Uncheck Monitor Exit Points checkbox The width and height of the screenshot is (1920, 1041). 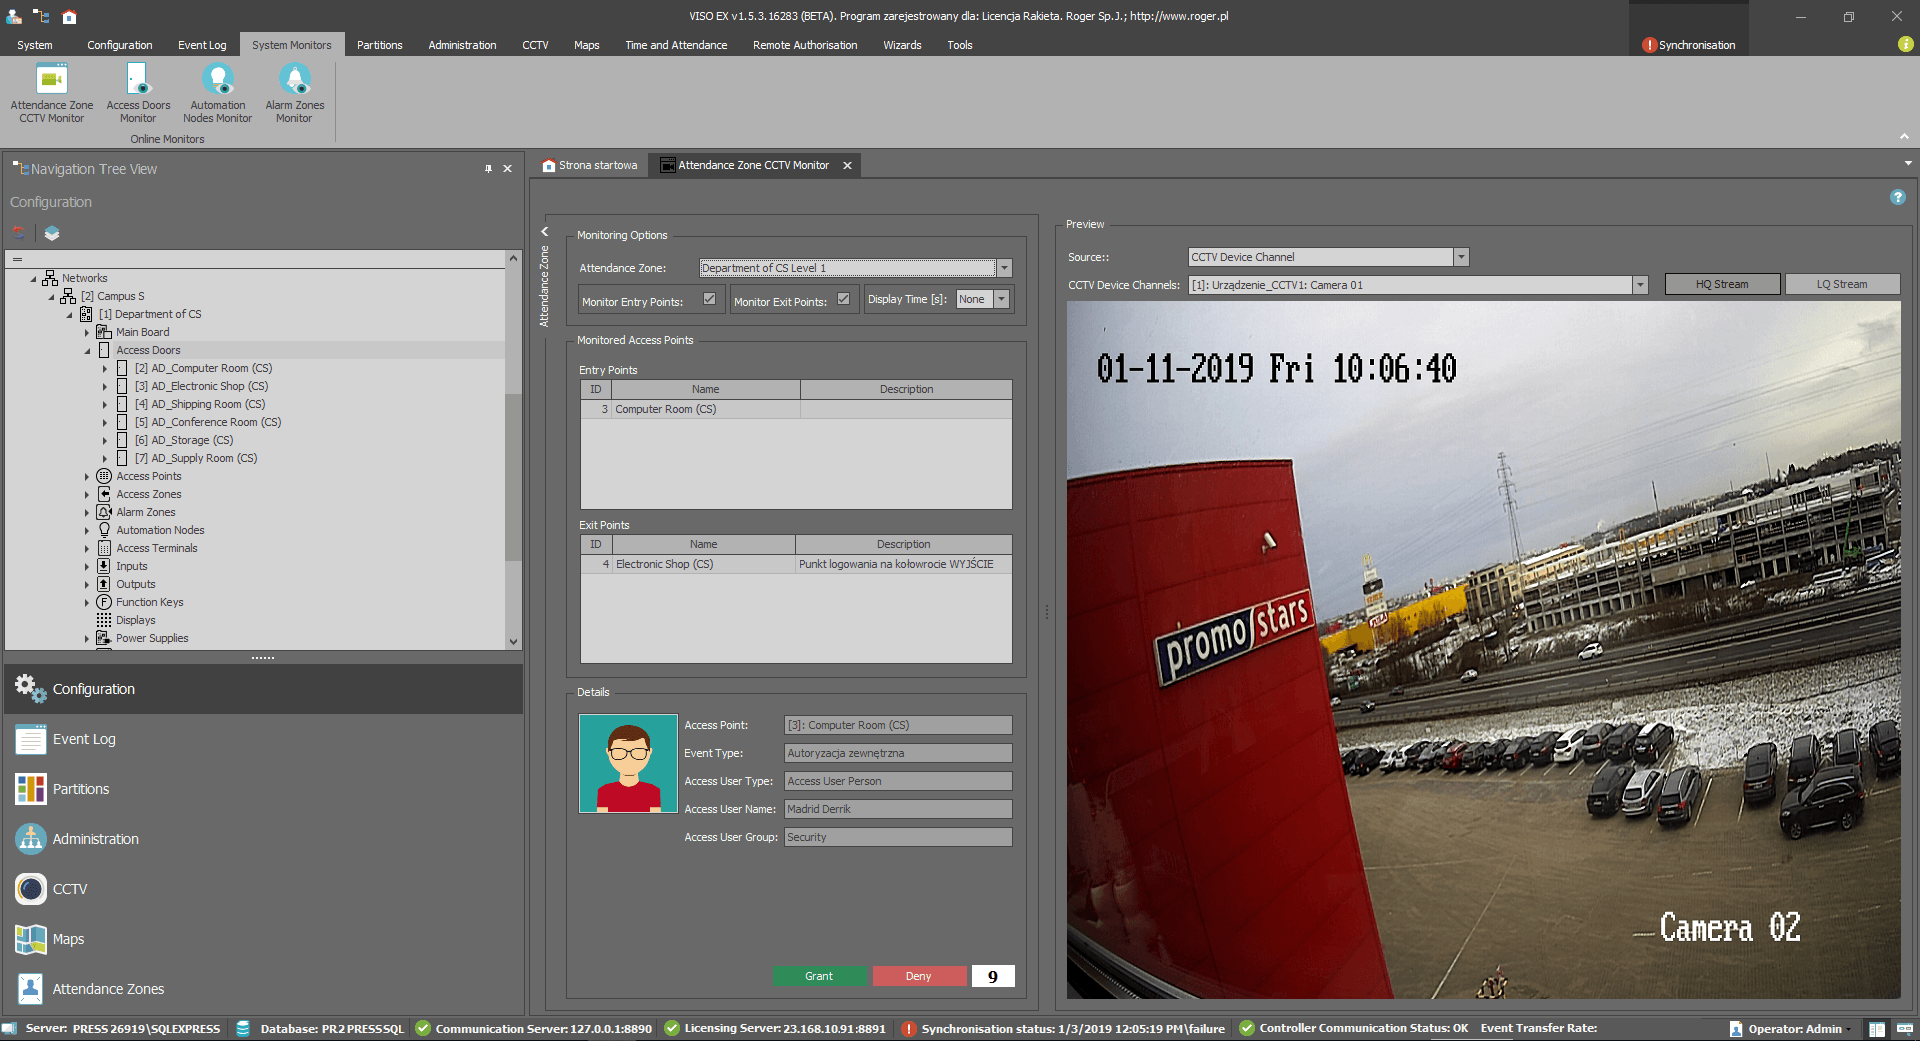[843, 299]
